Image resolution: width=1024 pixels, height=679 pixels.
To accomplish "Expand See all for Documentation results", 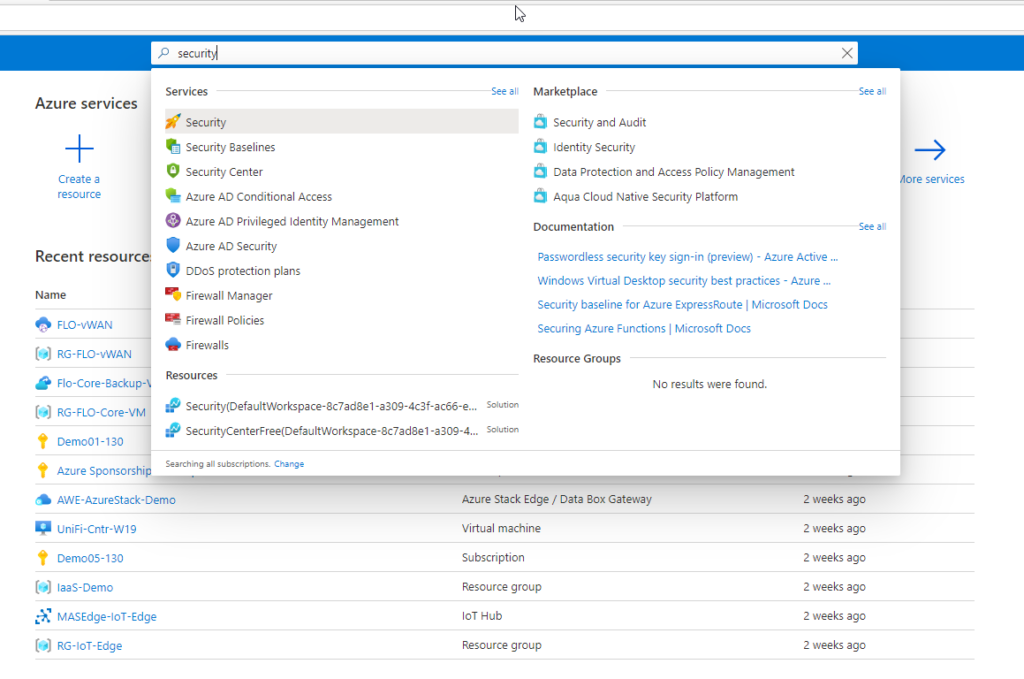I will [x=872, y=227].
